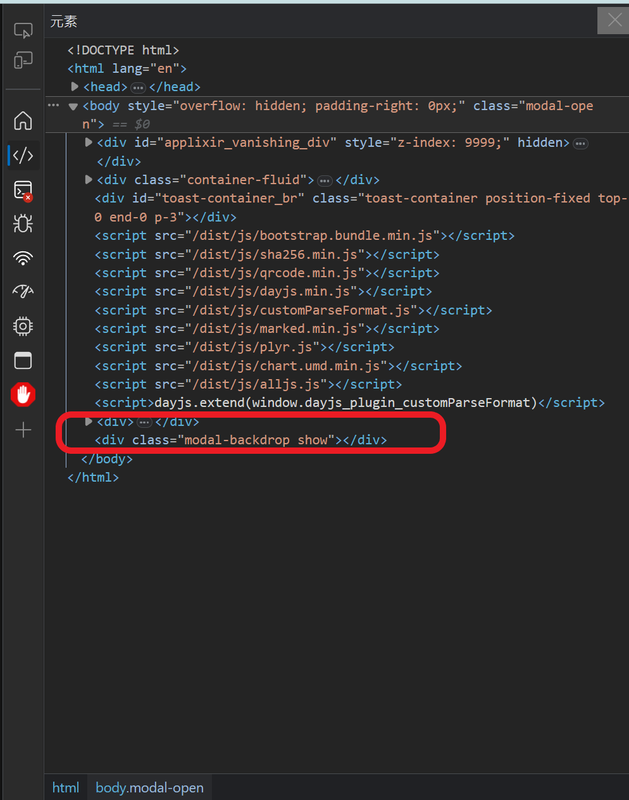Click ellipsis after applixir_vanishing_div hidden

click(x=581, y=144)
